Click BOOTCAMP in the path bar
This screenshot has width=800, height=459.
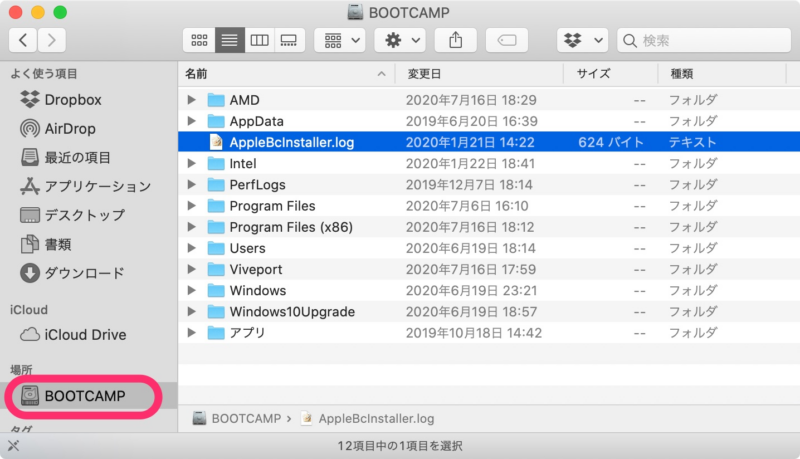click(237, 418)
